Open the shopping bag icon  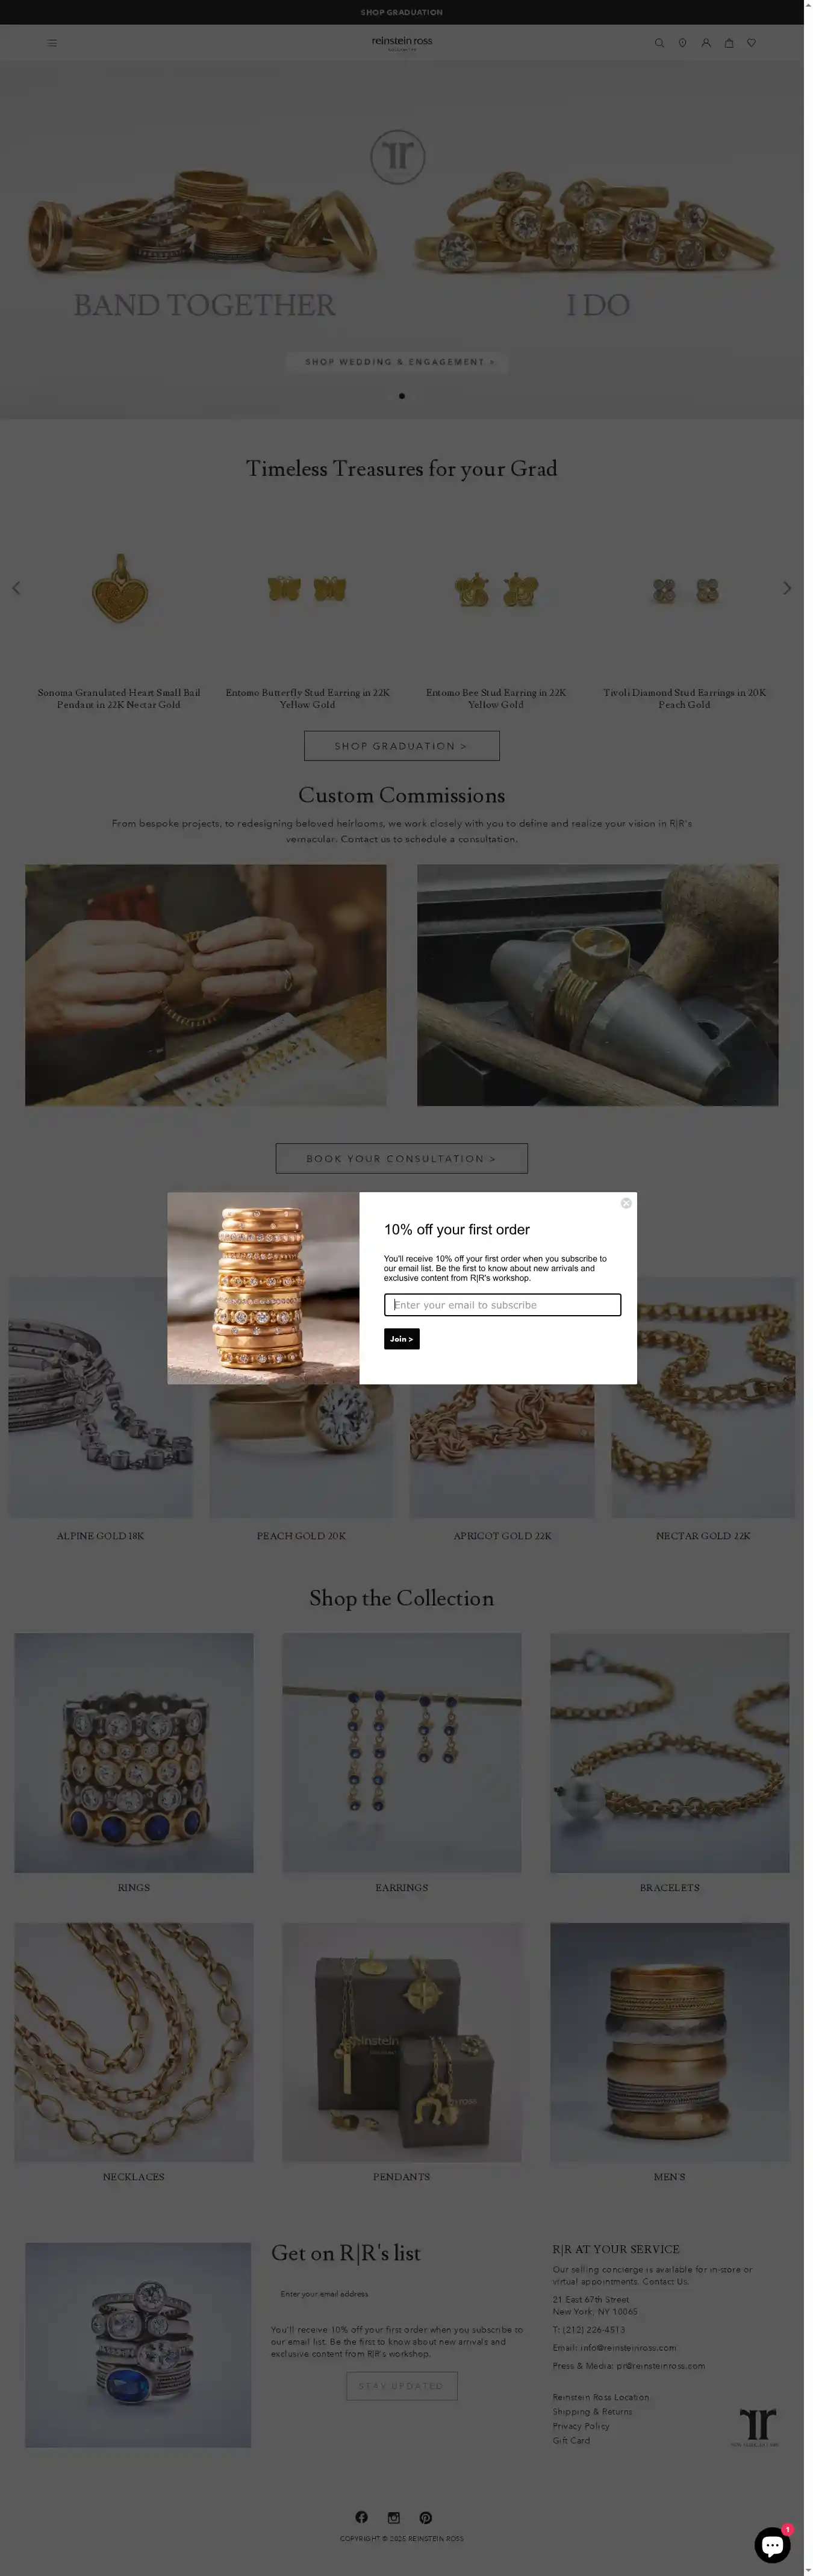click(729, 43)
